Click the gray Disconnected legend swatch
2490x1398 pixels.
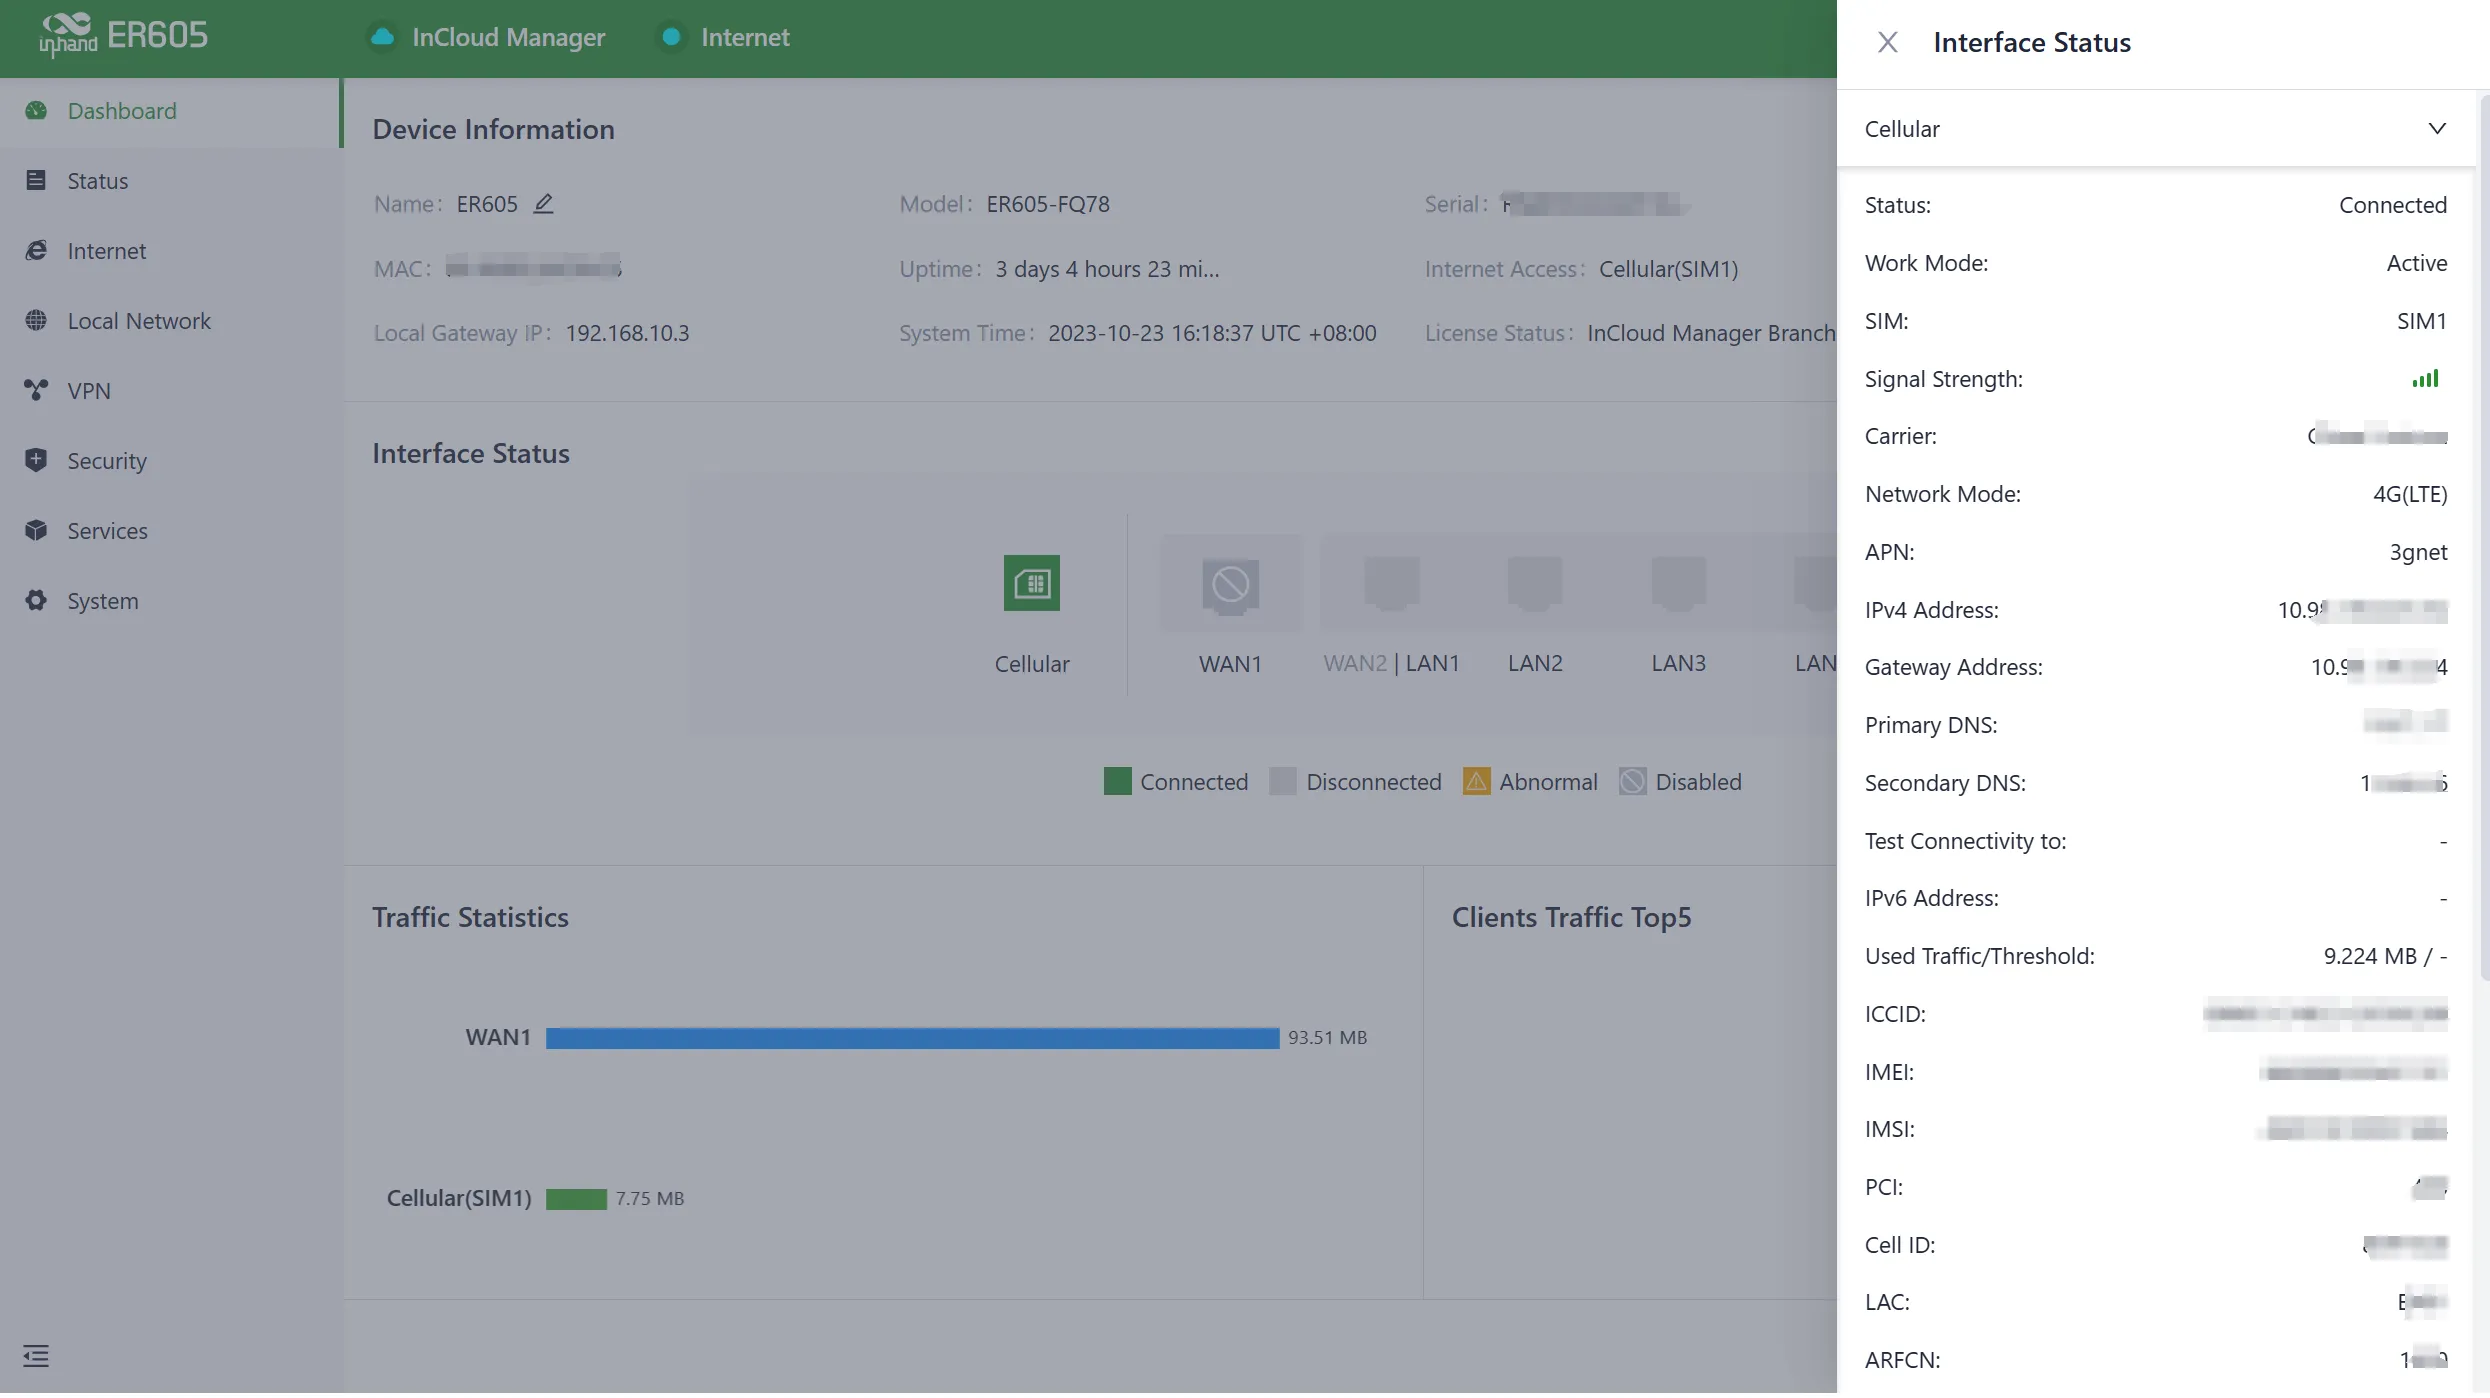pos(1283,783)
